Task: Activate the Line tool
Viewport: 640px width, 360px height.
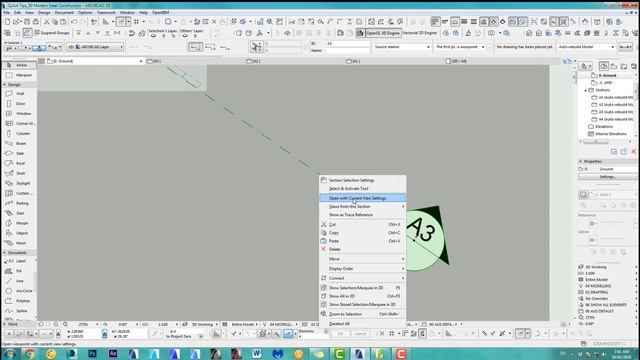Action: coord(19,281)
